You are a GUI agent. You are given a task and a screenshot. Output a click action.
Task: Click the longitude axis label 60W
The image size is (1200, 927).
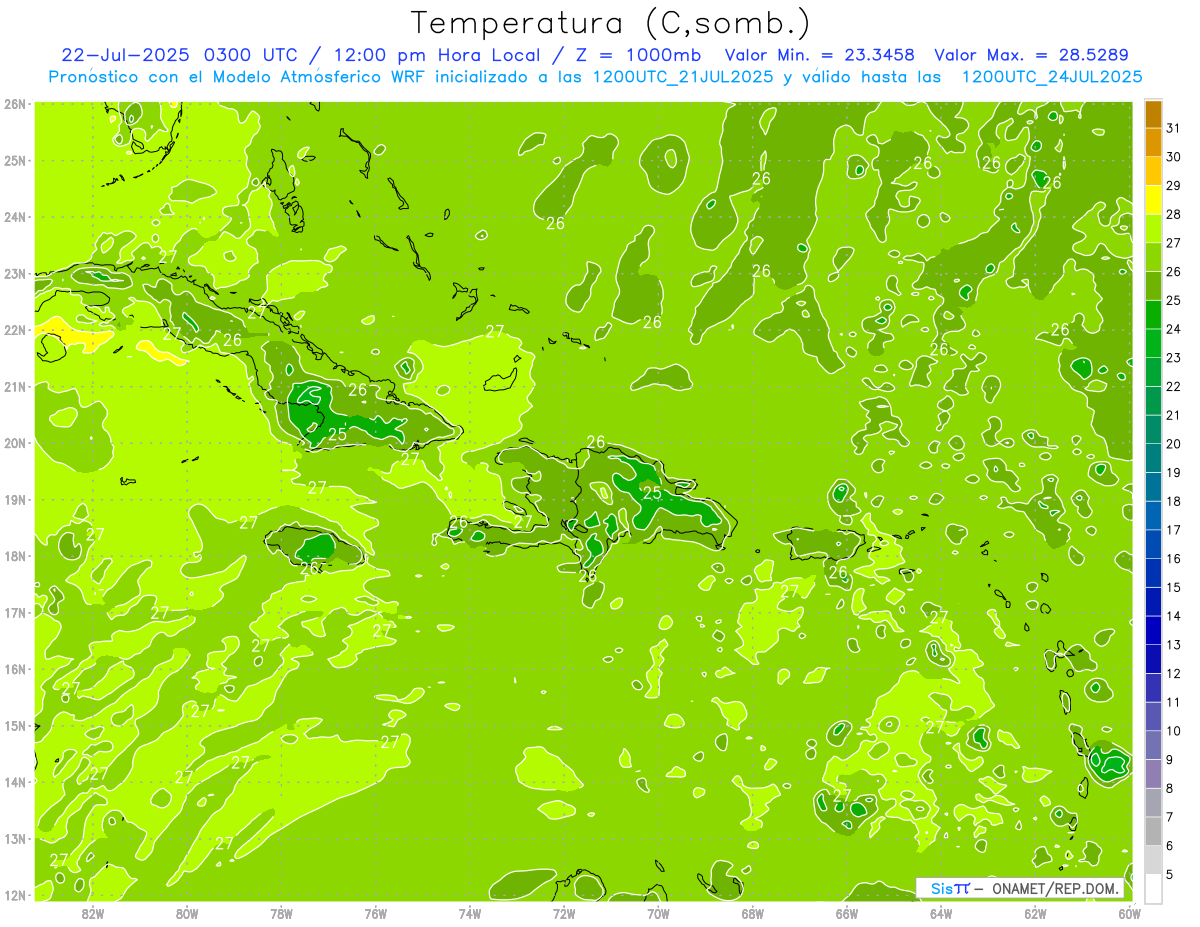tap(1129, 913)
